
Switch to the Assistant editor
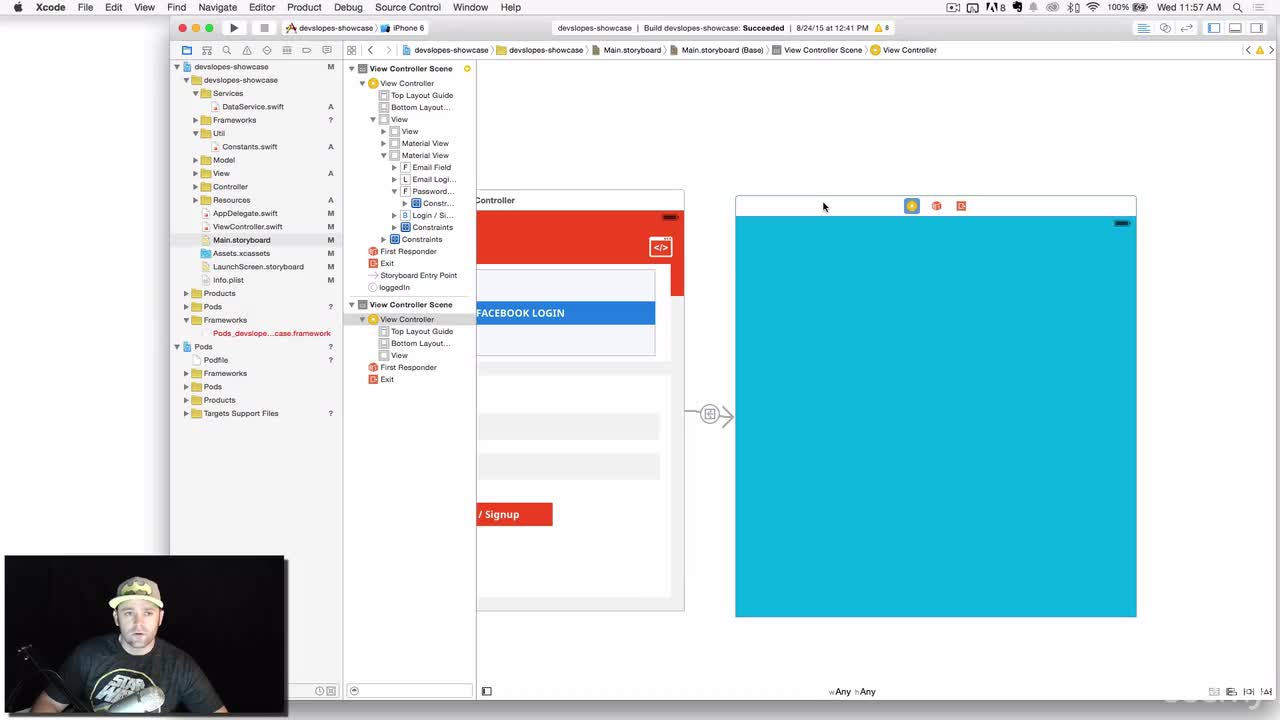pos(1165,28)
